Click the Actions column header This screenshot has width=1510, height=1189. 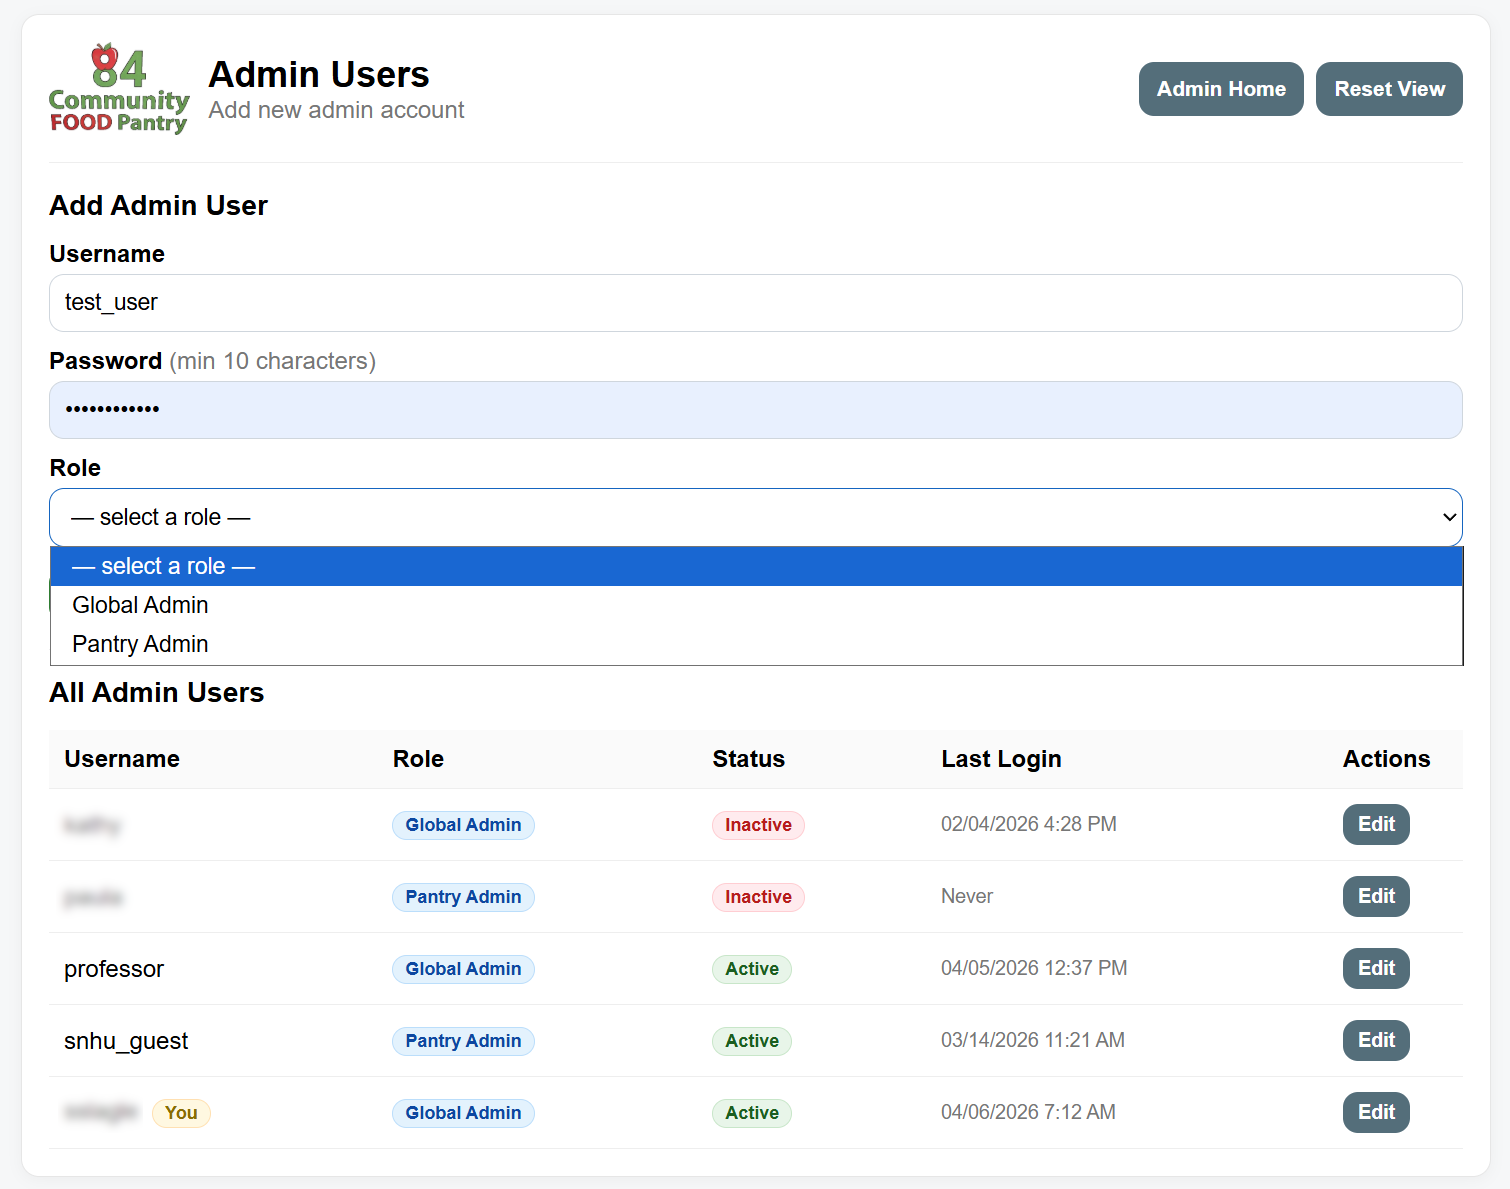click(1386, 759)
